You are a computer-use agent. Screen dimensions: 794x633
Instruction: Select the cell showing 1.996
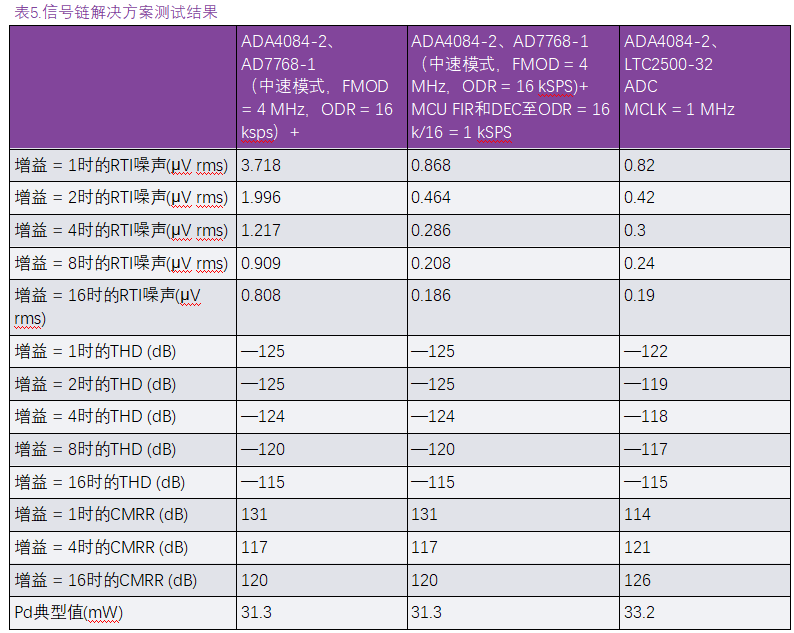(261, 197)
